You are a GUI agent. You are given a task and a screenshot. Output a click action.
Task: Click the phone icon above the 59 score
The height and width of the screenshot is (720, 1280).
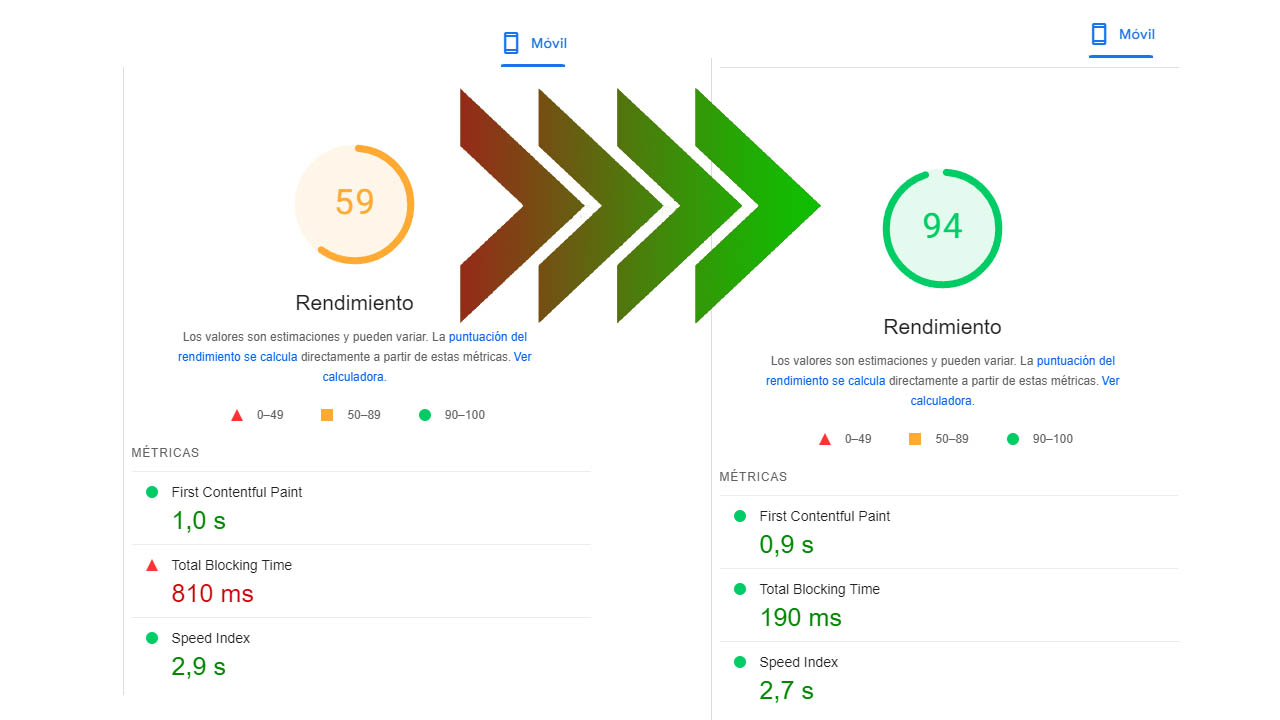pyautogui.click(x=511, y=43)
